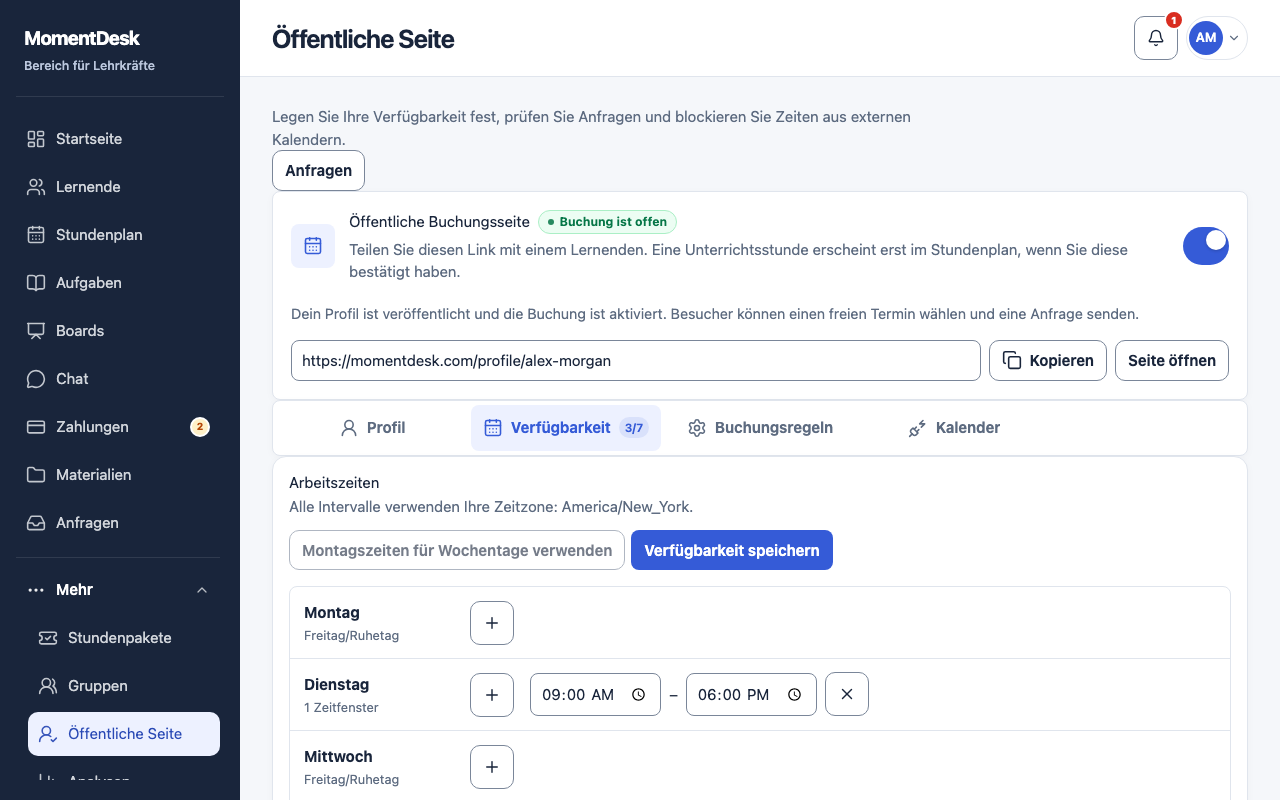Add a time slot for Dienstag
The image size is (1280, 800).
coord(492,695)
